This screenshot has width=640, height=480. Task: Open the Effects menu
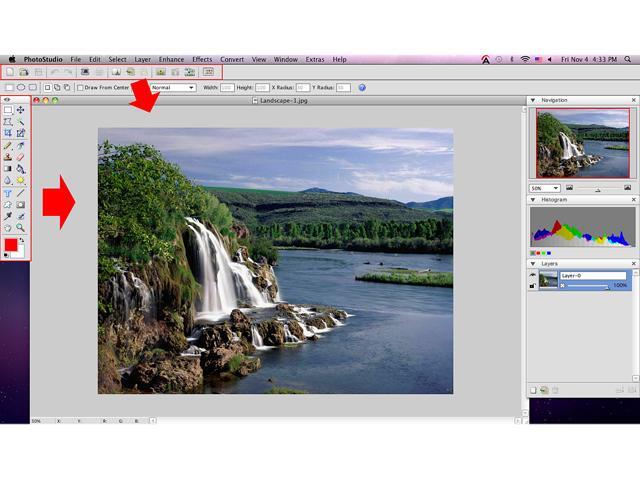202,60
